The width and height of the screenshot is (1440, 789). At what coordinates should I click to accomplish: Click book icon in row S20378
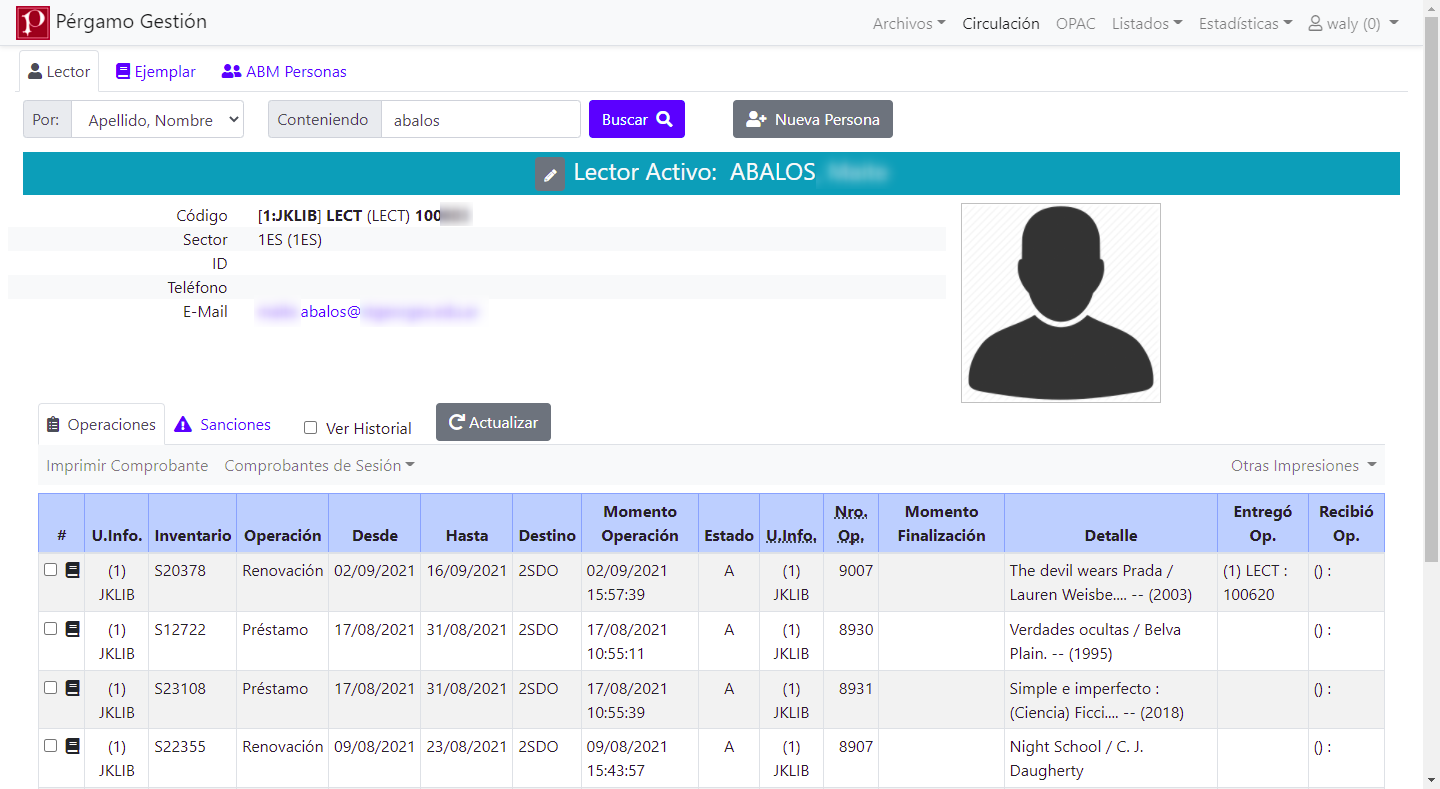[x=72, y=570]
